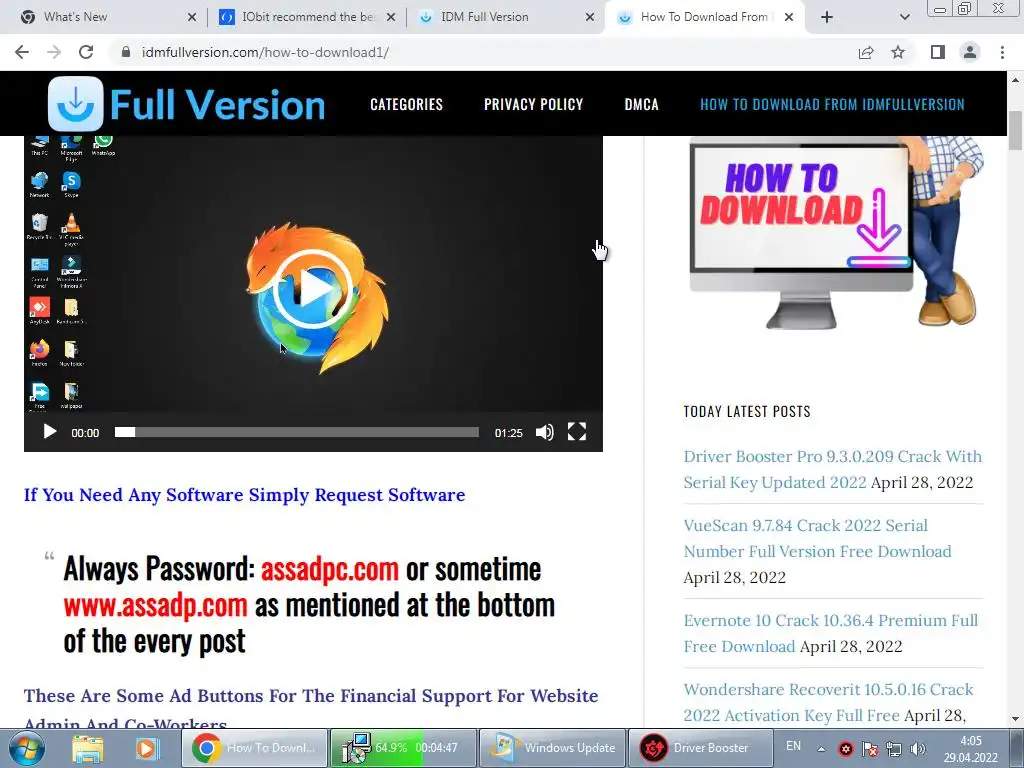Close the IObit recommend tab
This screenshot has height=768, width=1024.
coord(391,17)
